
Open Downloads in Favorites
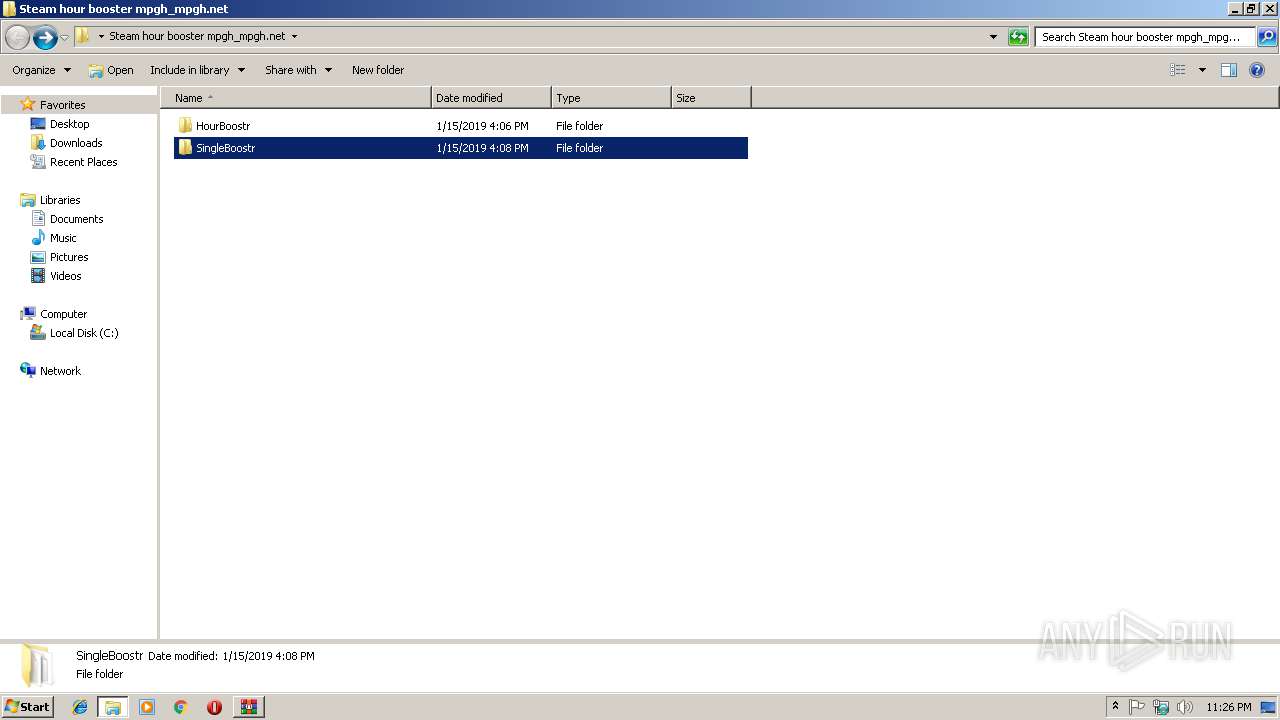(x=76, y=143)
